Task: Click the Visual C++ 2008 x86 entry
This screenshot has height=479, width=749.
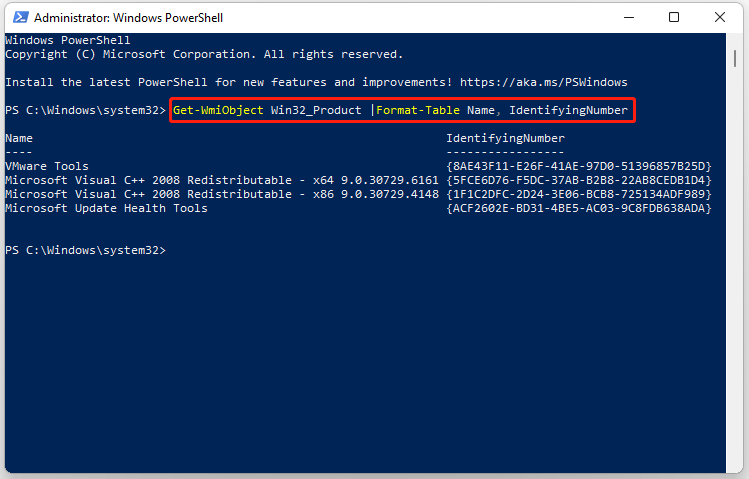Action: [x=222, y=194]
